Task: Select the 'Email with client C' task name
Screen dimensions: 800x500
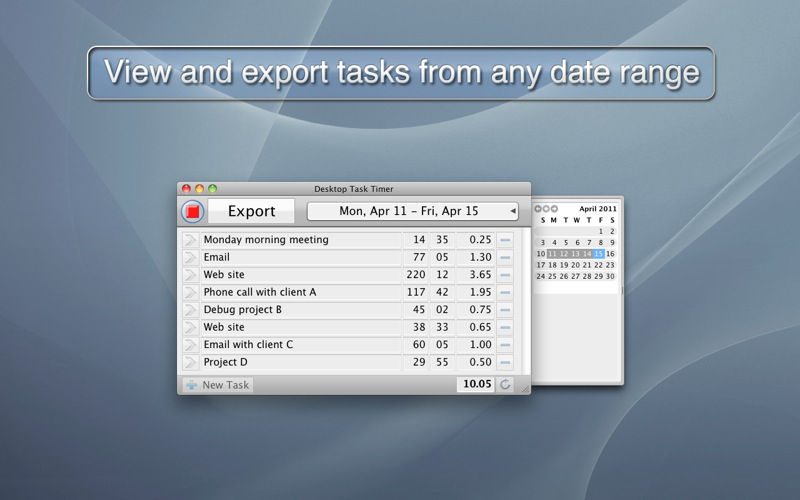Action: [x=301, y=344]
